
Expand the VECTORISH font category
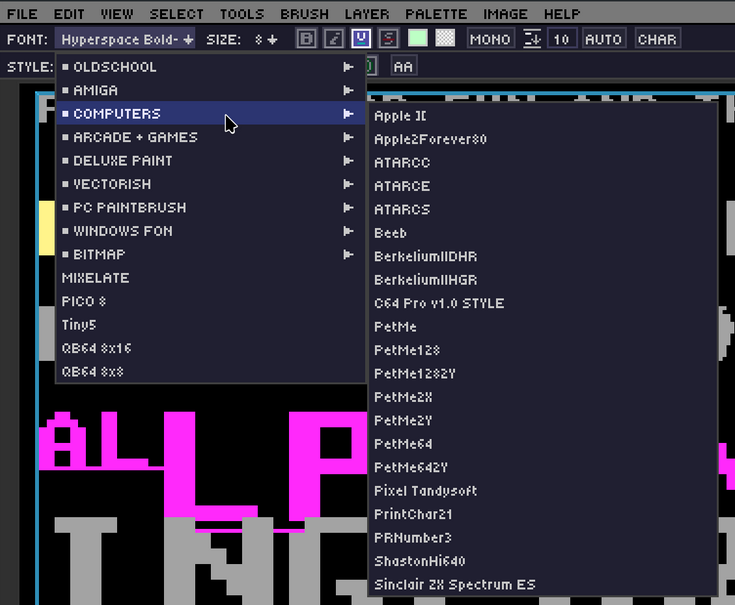click(210, 184)
